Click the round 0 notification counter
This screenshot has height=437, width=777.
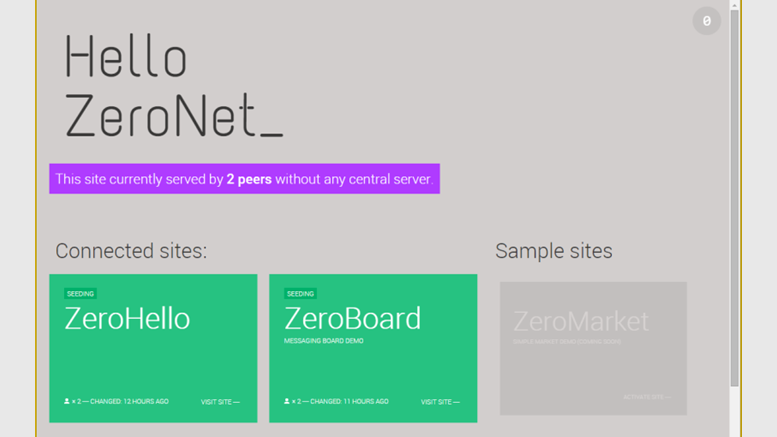coord(707,21)
